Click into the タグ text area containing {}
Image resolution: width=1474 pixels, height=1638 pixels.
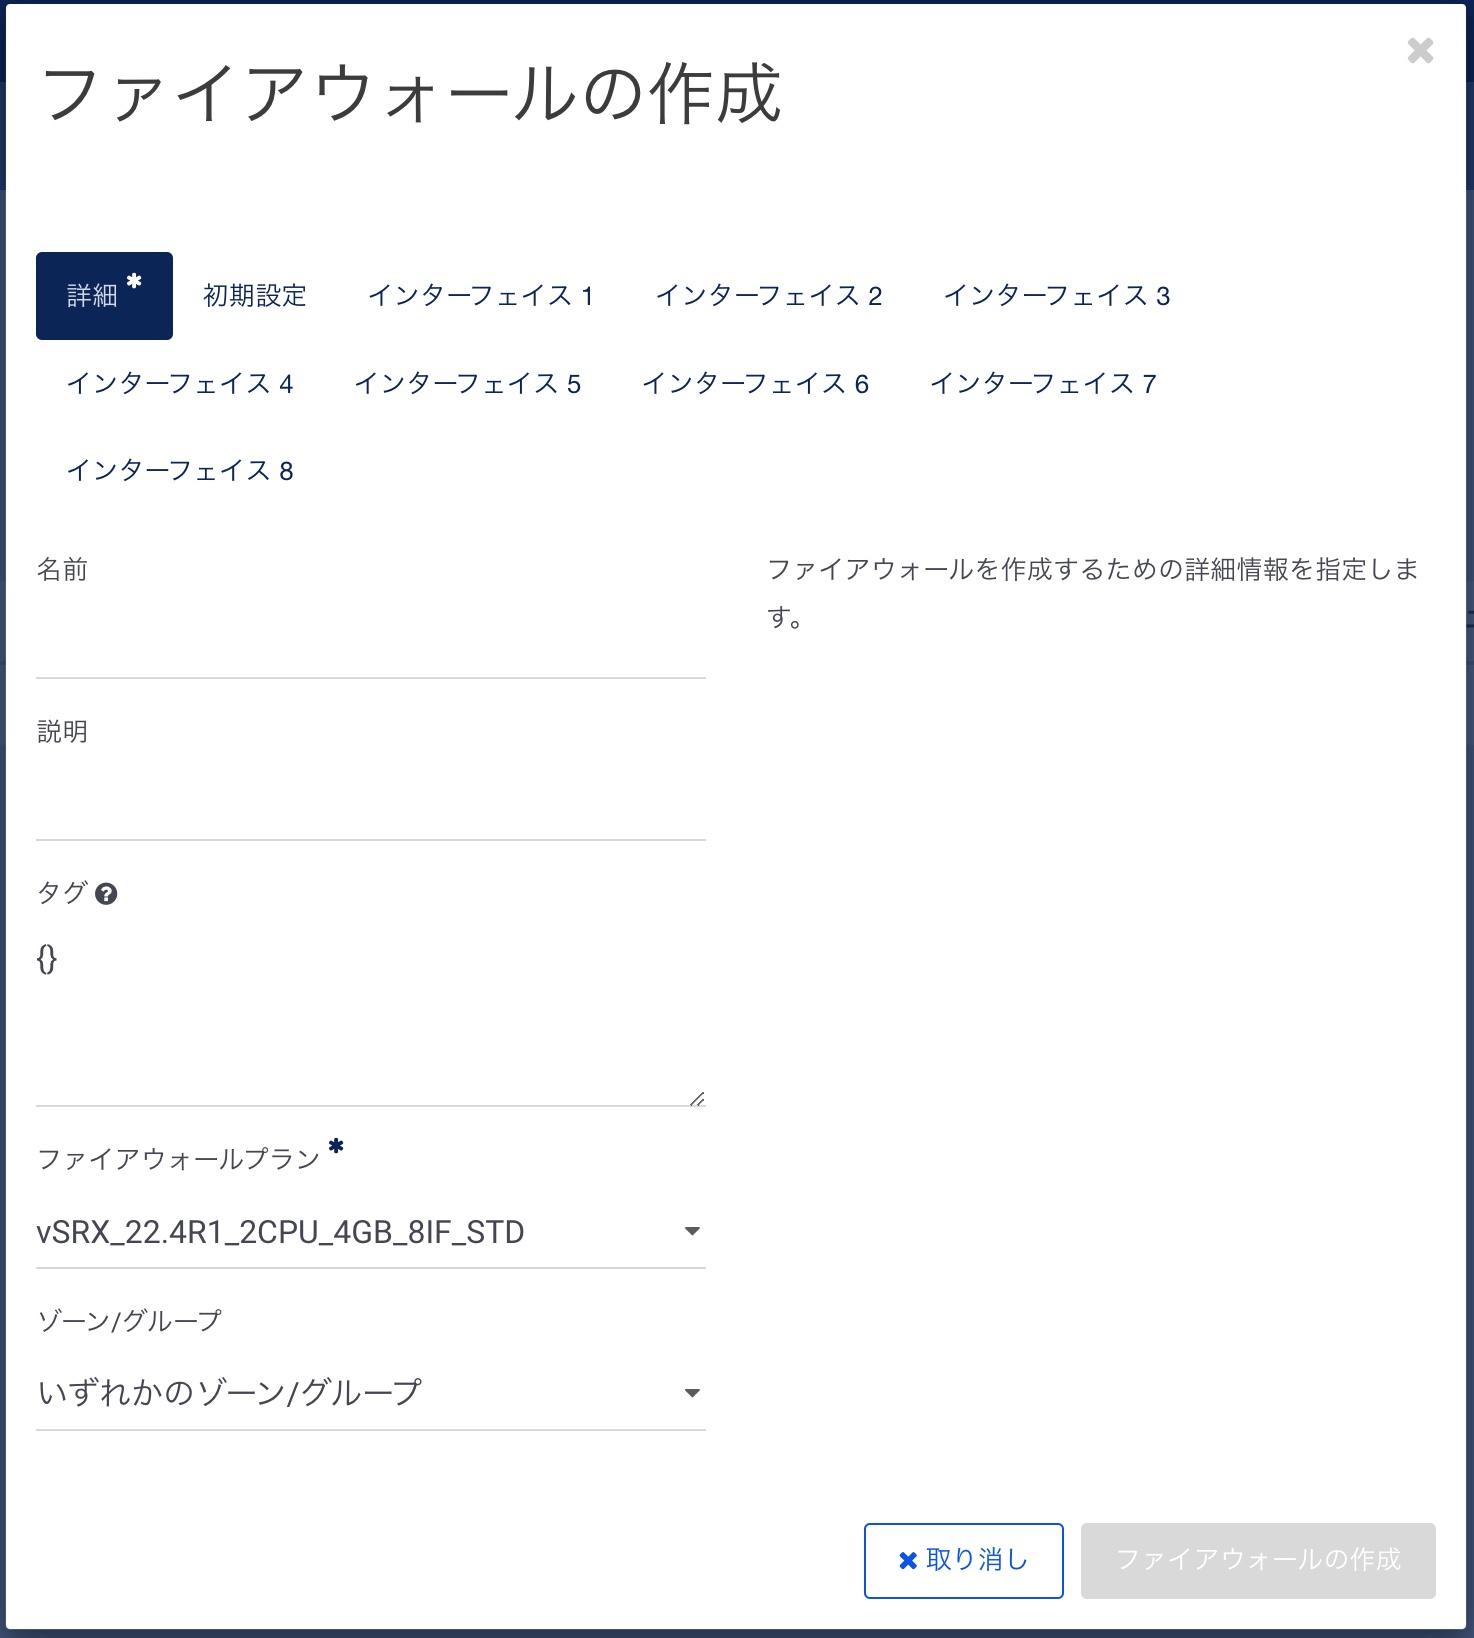point(371,1018)
